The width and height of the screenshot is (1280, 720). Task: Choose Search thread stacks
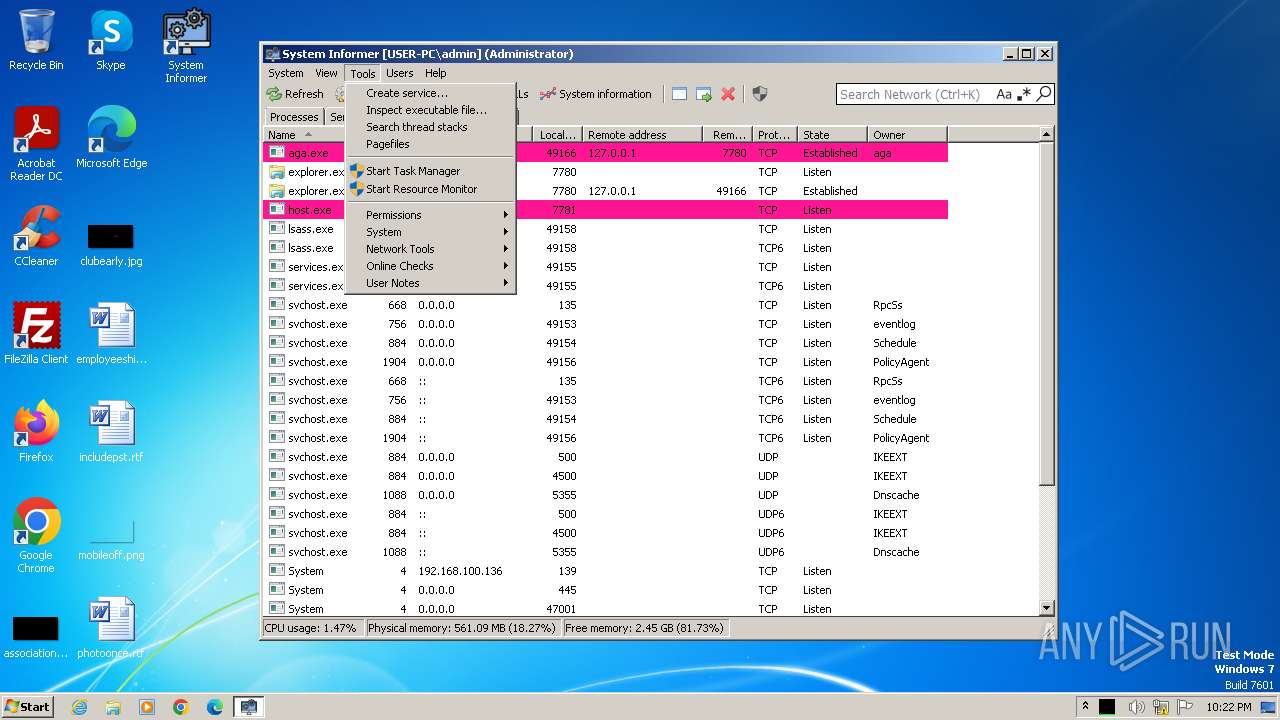(x=430, y=127)
